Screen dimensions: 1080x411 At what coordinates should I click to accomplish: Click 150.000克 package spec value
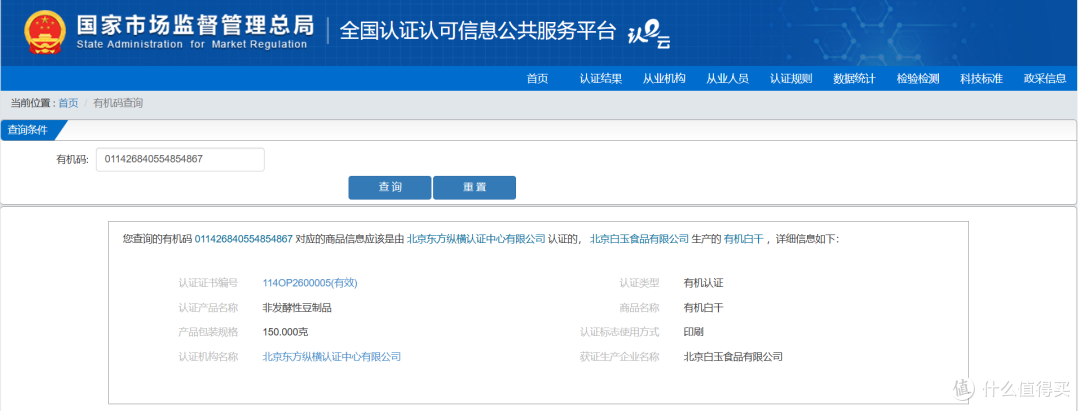click(285, 333)
